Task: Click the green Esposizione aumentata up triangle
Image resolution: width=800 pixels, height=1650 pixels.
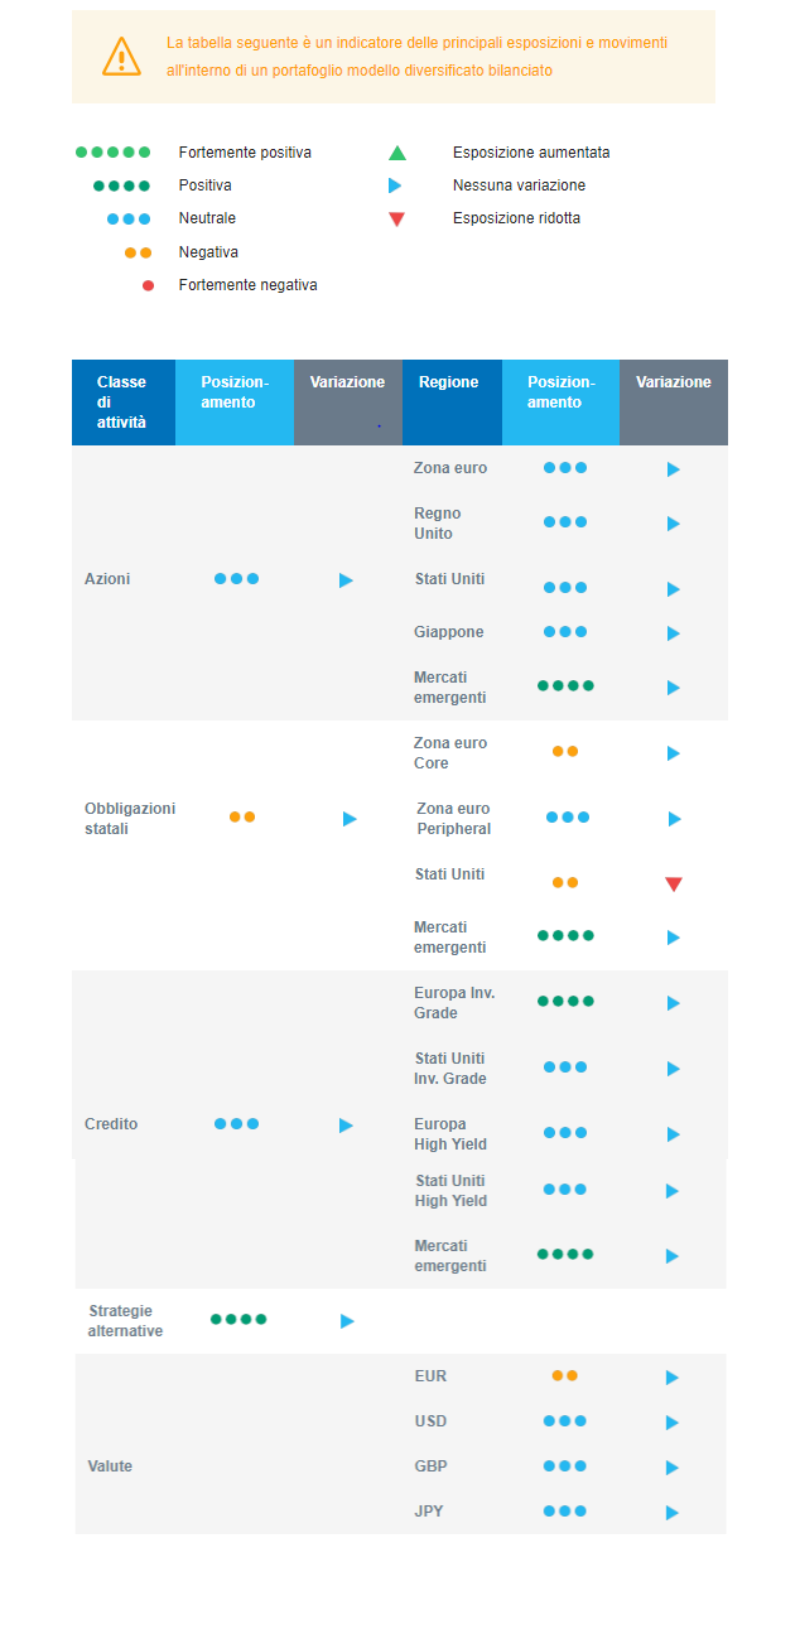Action: (x=397, y=153)
